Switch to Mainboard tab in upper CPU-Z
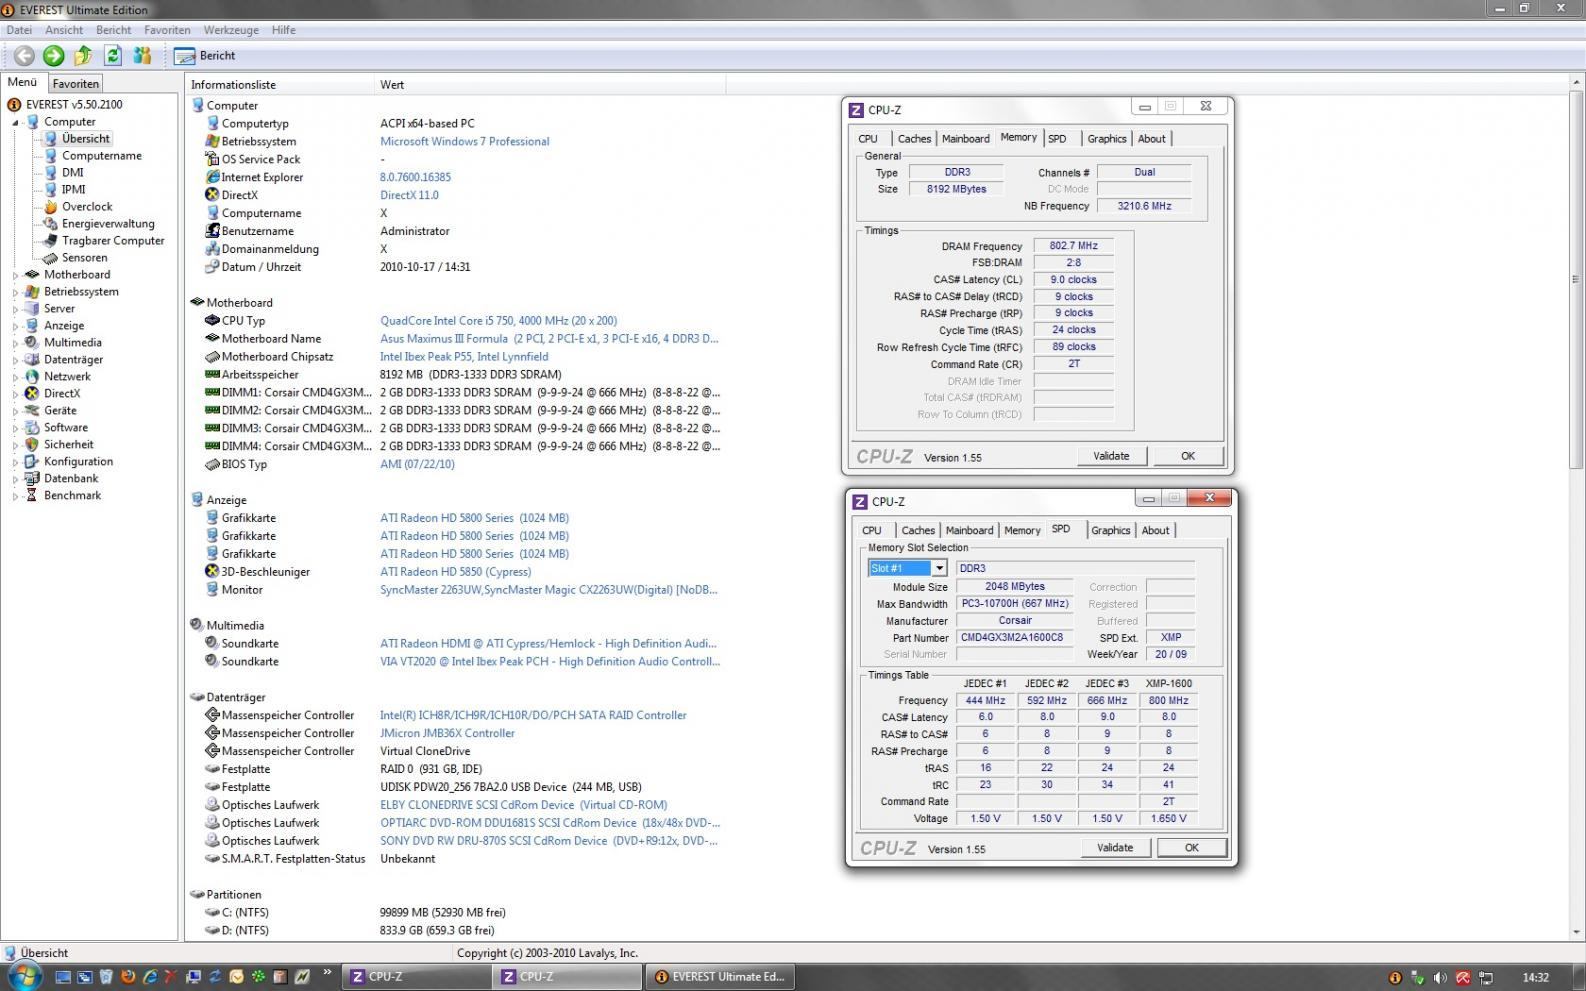1586x991 pixels. point(965,139)
